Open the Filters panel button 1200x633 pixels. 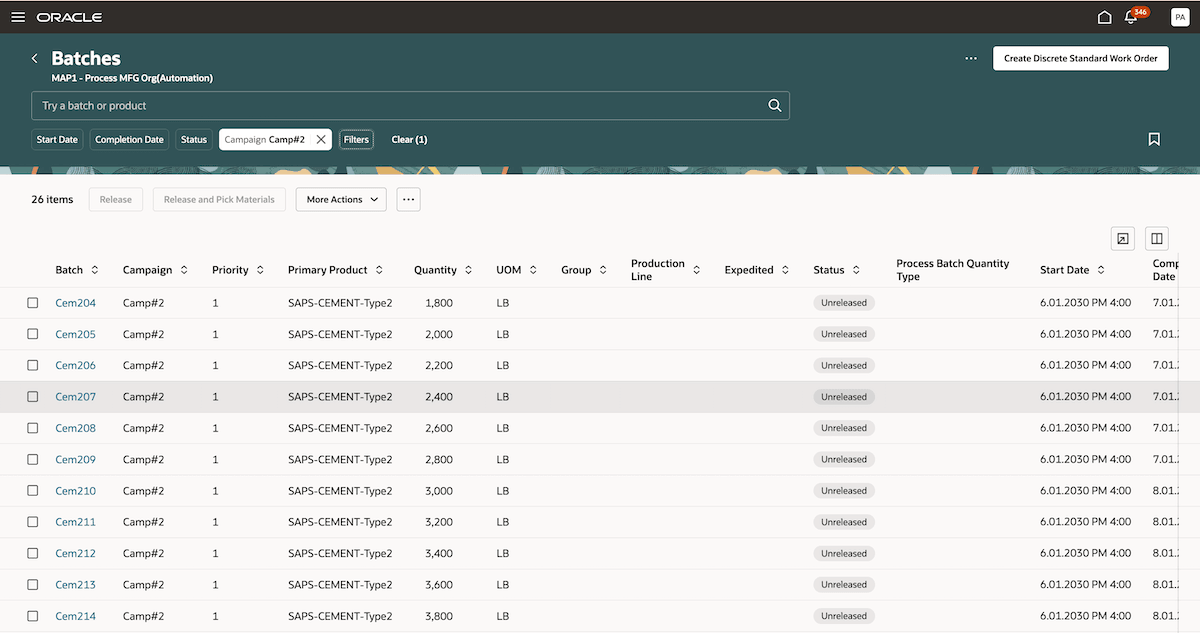click(x=356, y=140)
